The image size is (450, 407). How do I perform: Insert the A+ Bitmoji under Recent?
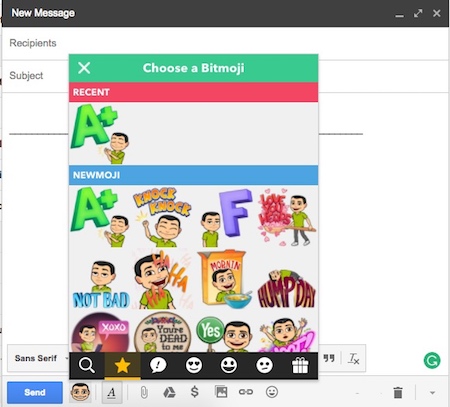(x=100, y=134)
